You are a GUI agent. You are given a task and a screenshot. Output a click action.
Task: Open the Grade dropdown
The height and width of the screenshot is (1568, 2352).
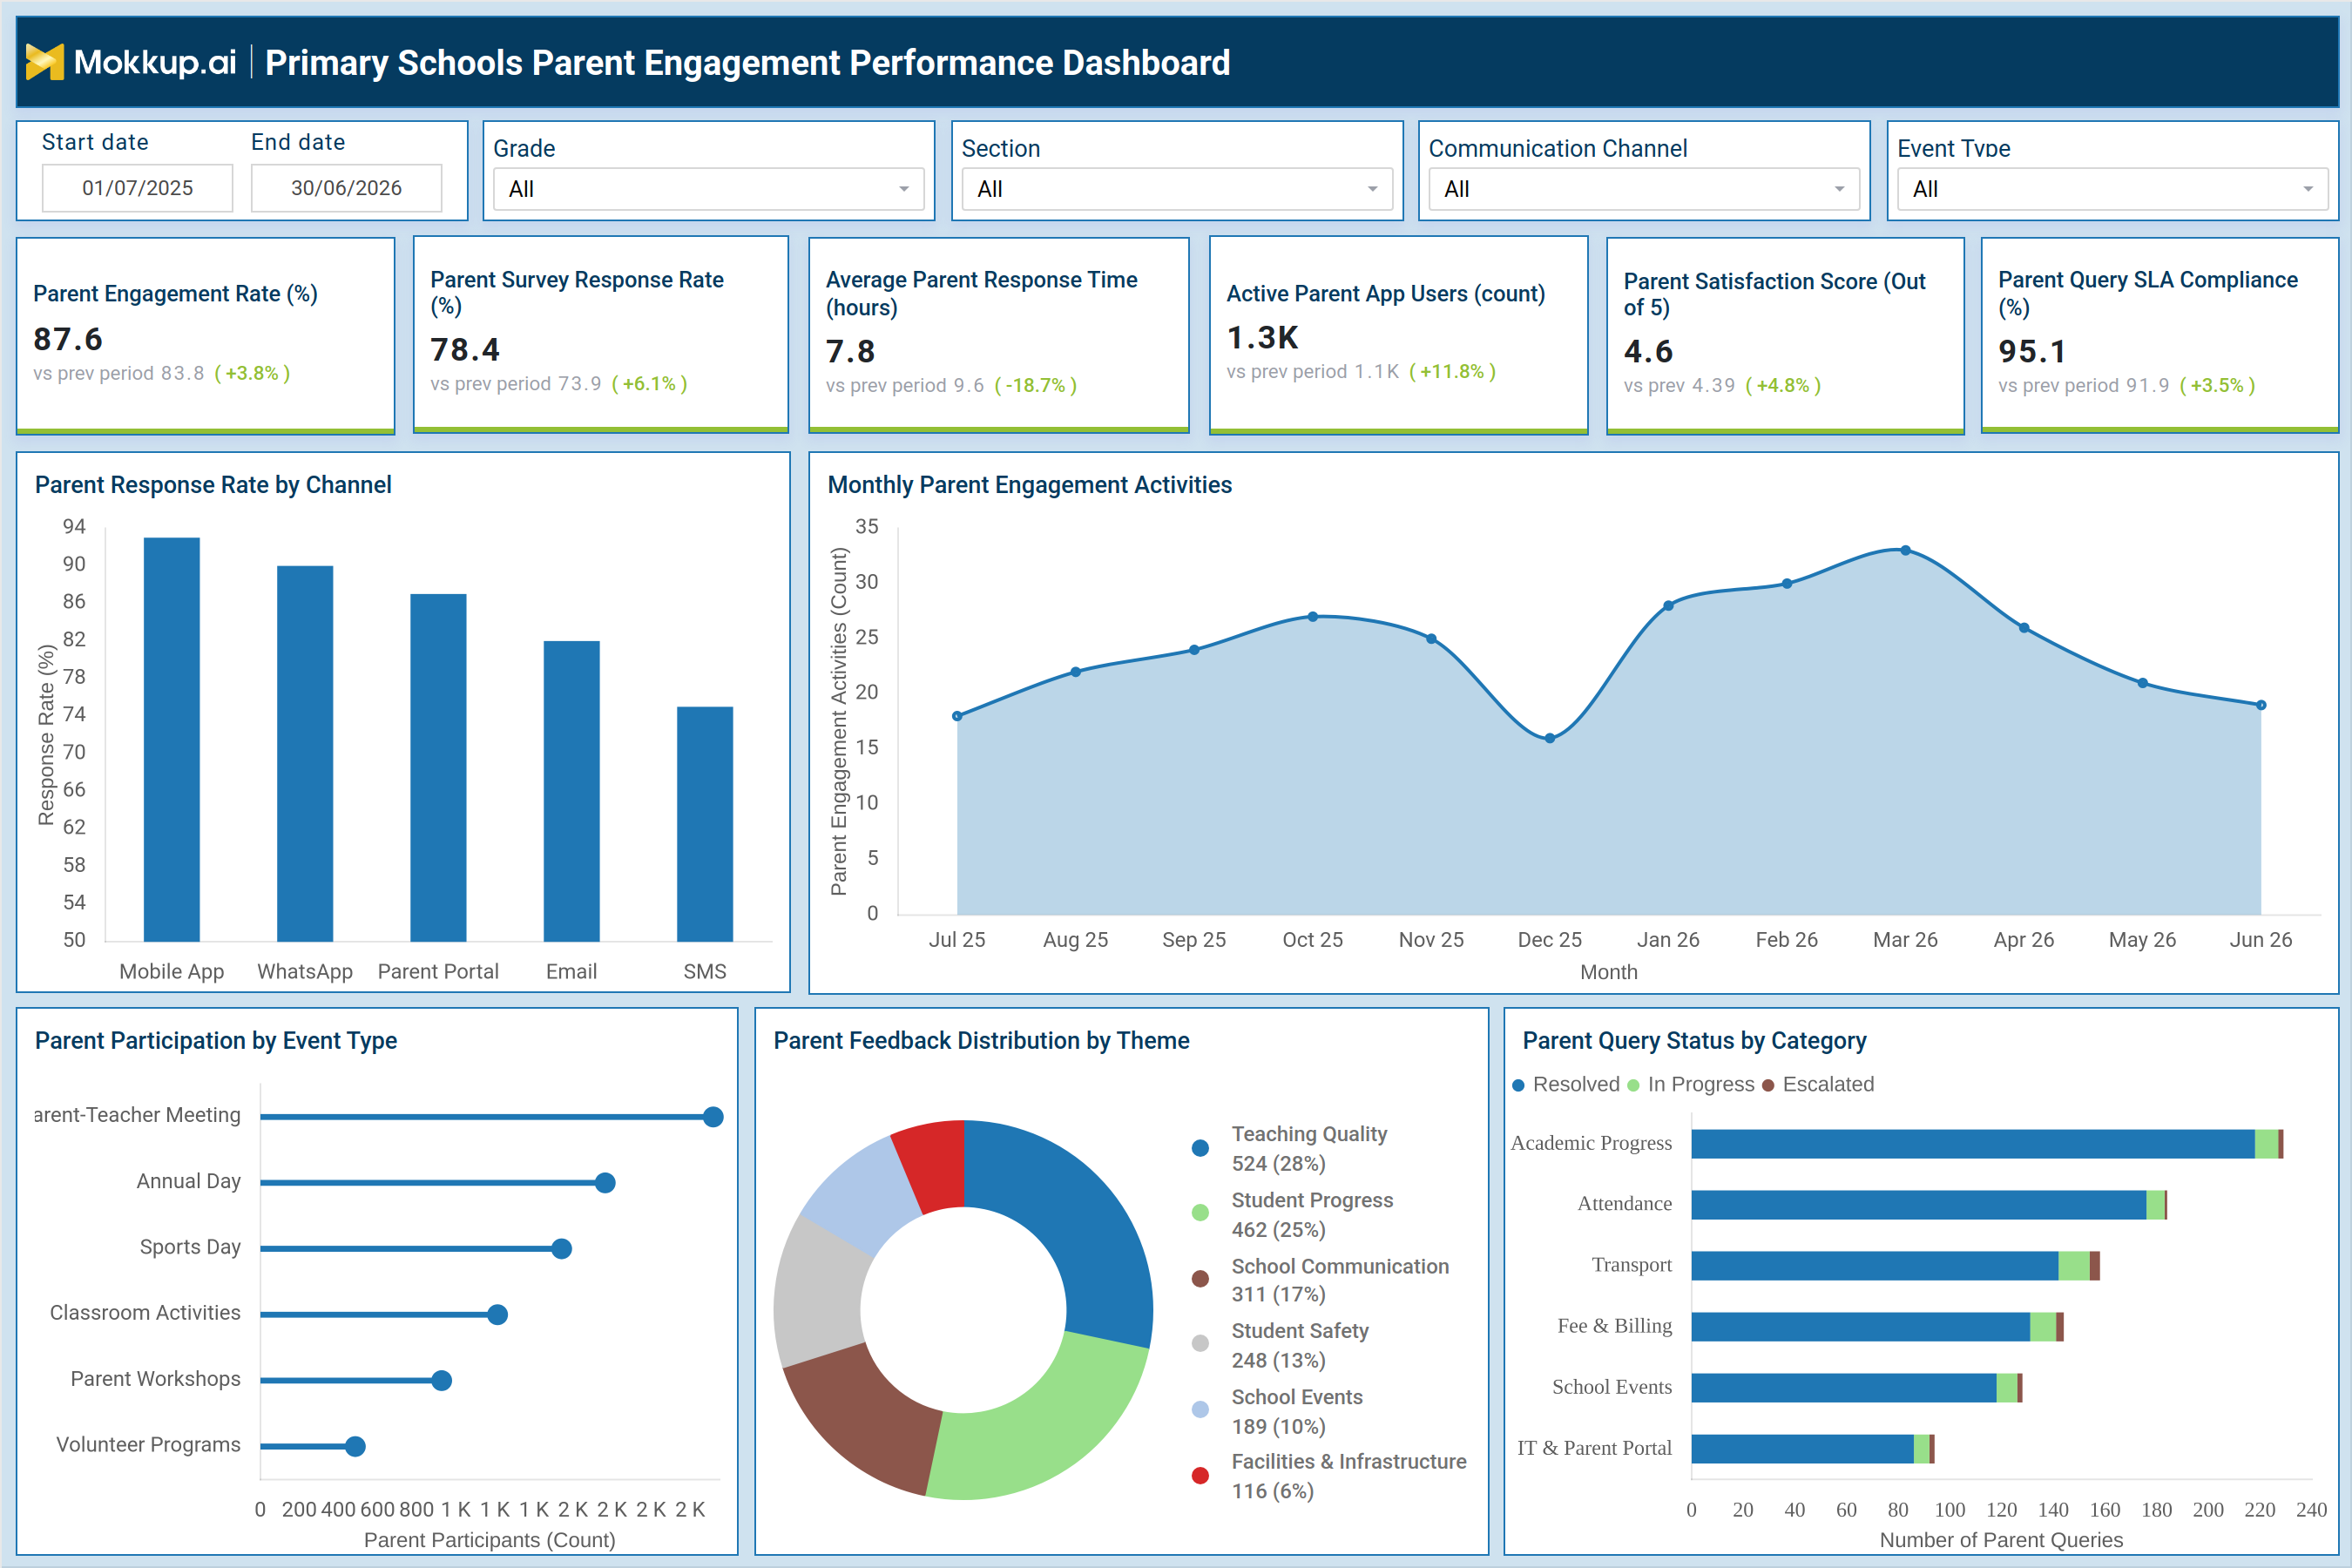[x=708, y=189]
